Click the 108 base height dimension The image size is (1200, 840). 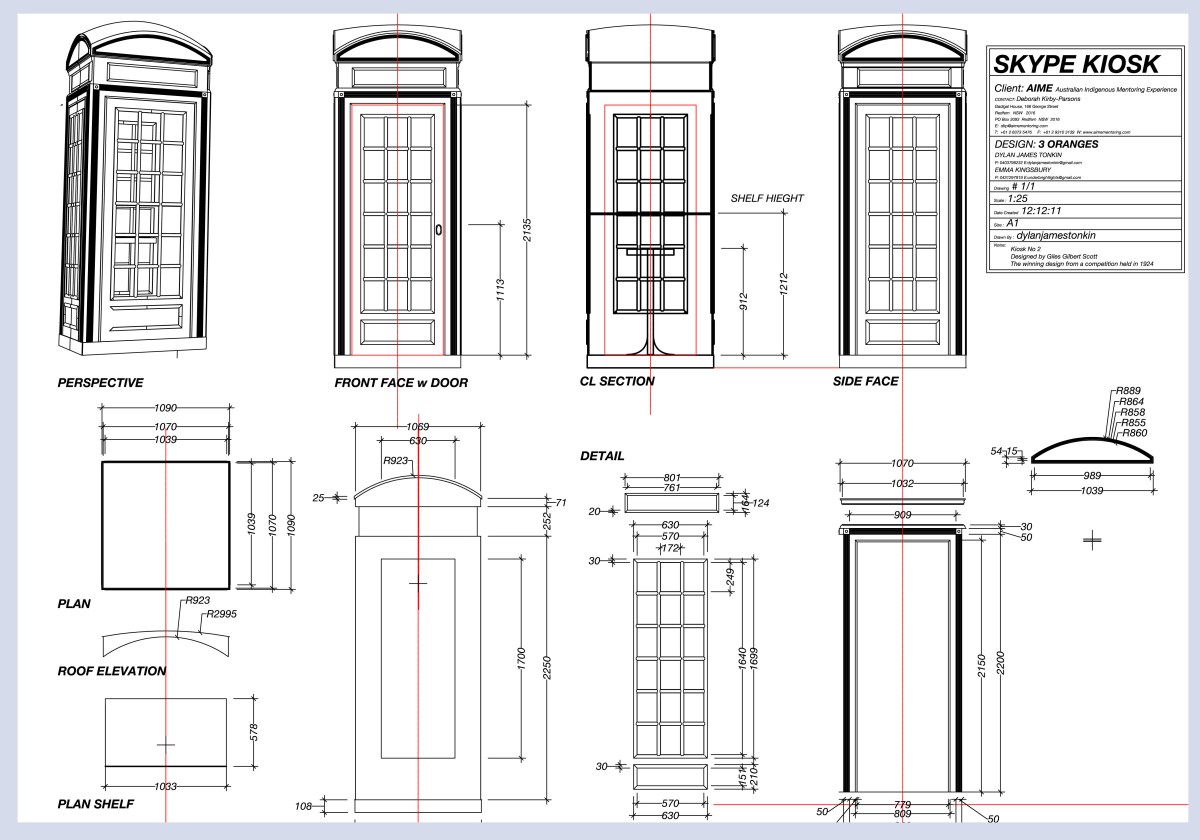tap(304, 805)
